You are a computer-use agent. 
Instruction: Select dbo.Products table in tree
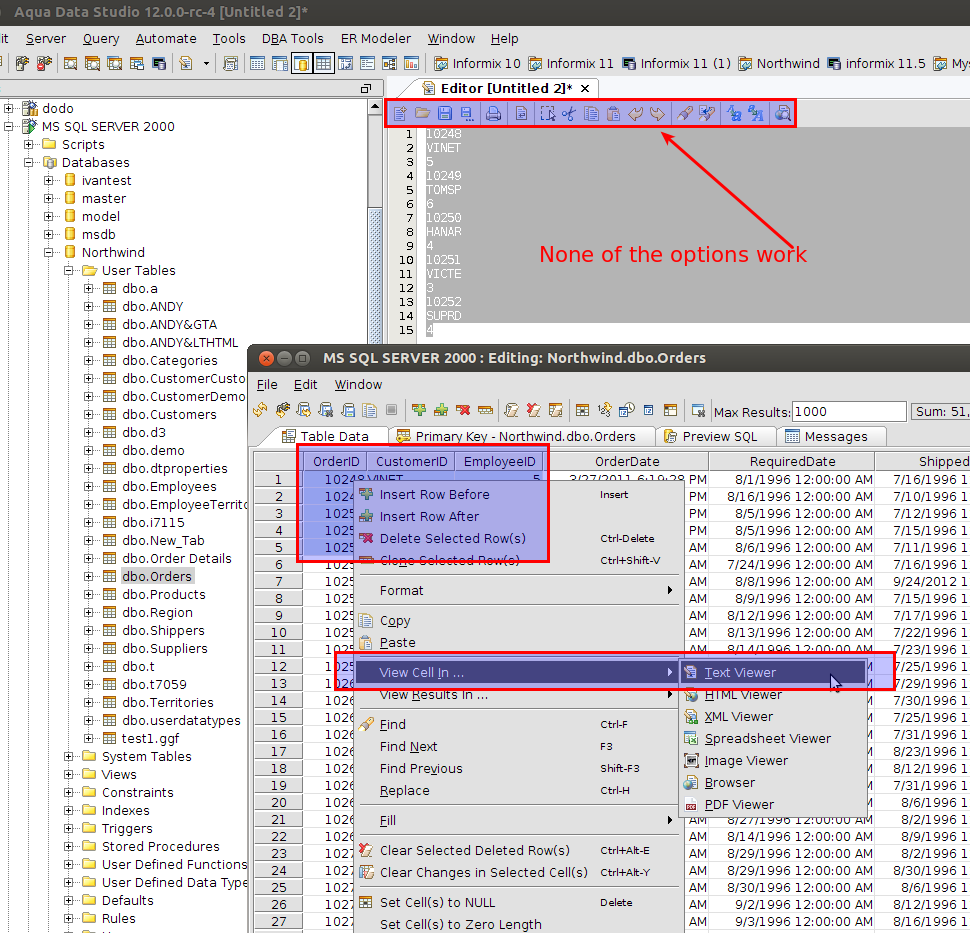click(163, 594)
